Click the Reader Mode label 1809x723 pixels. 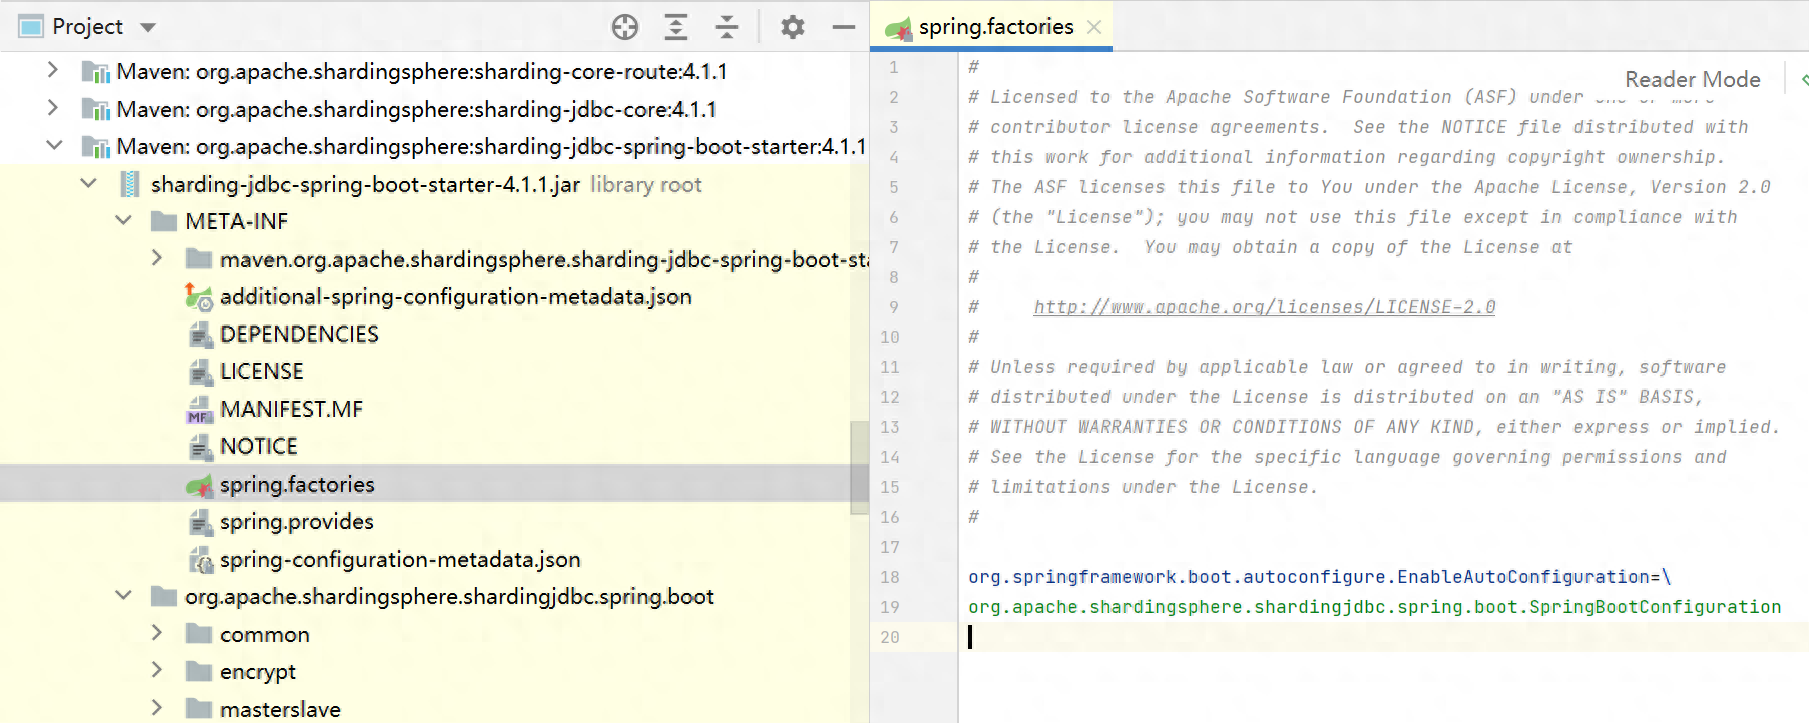(1692, 79)
